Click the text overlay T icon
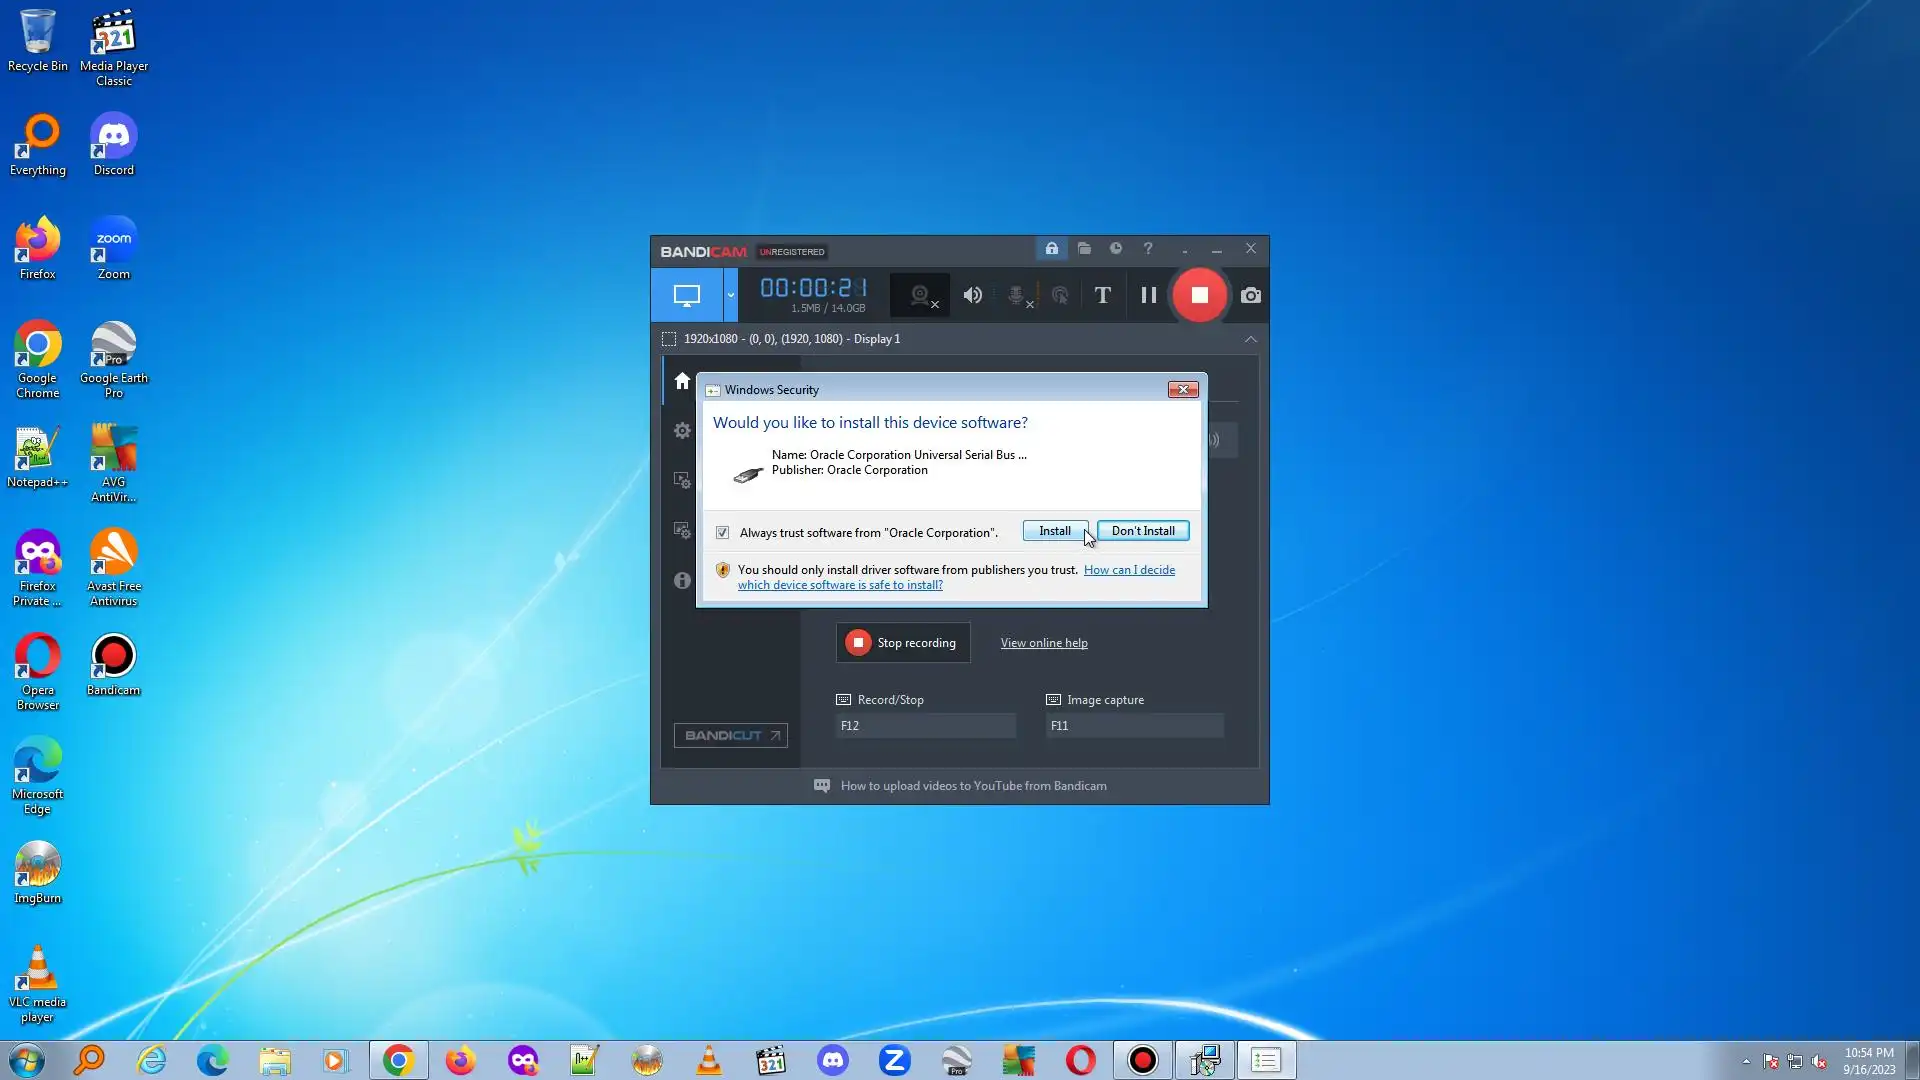1920x1080 pixels. pyautogui.click(x=1102, y=295)
